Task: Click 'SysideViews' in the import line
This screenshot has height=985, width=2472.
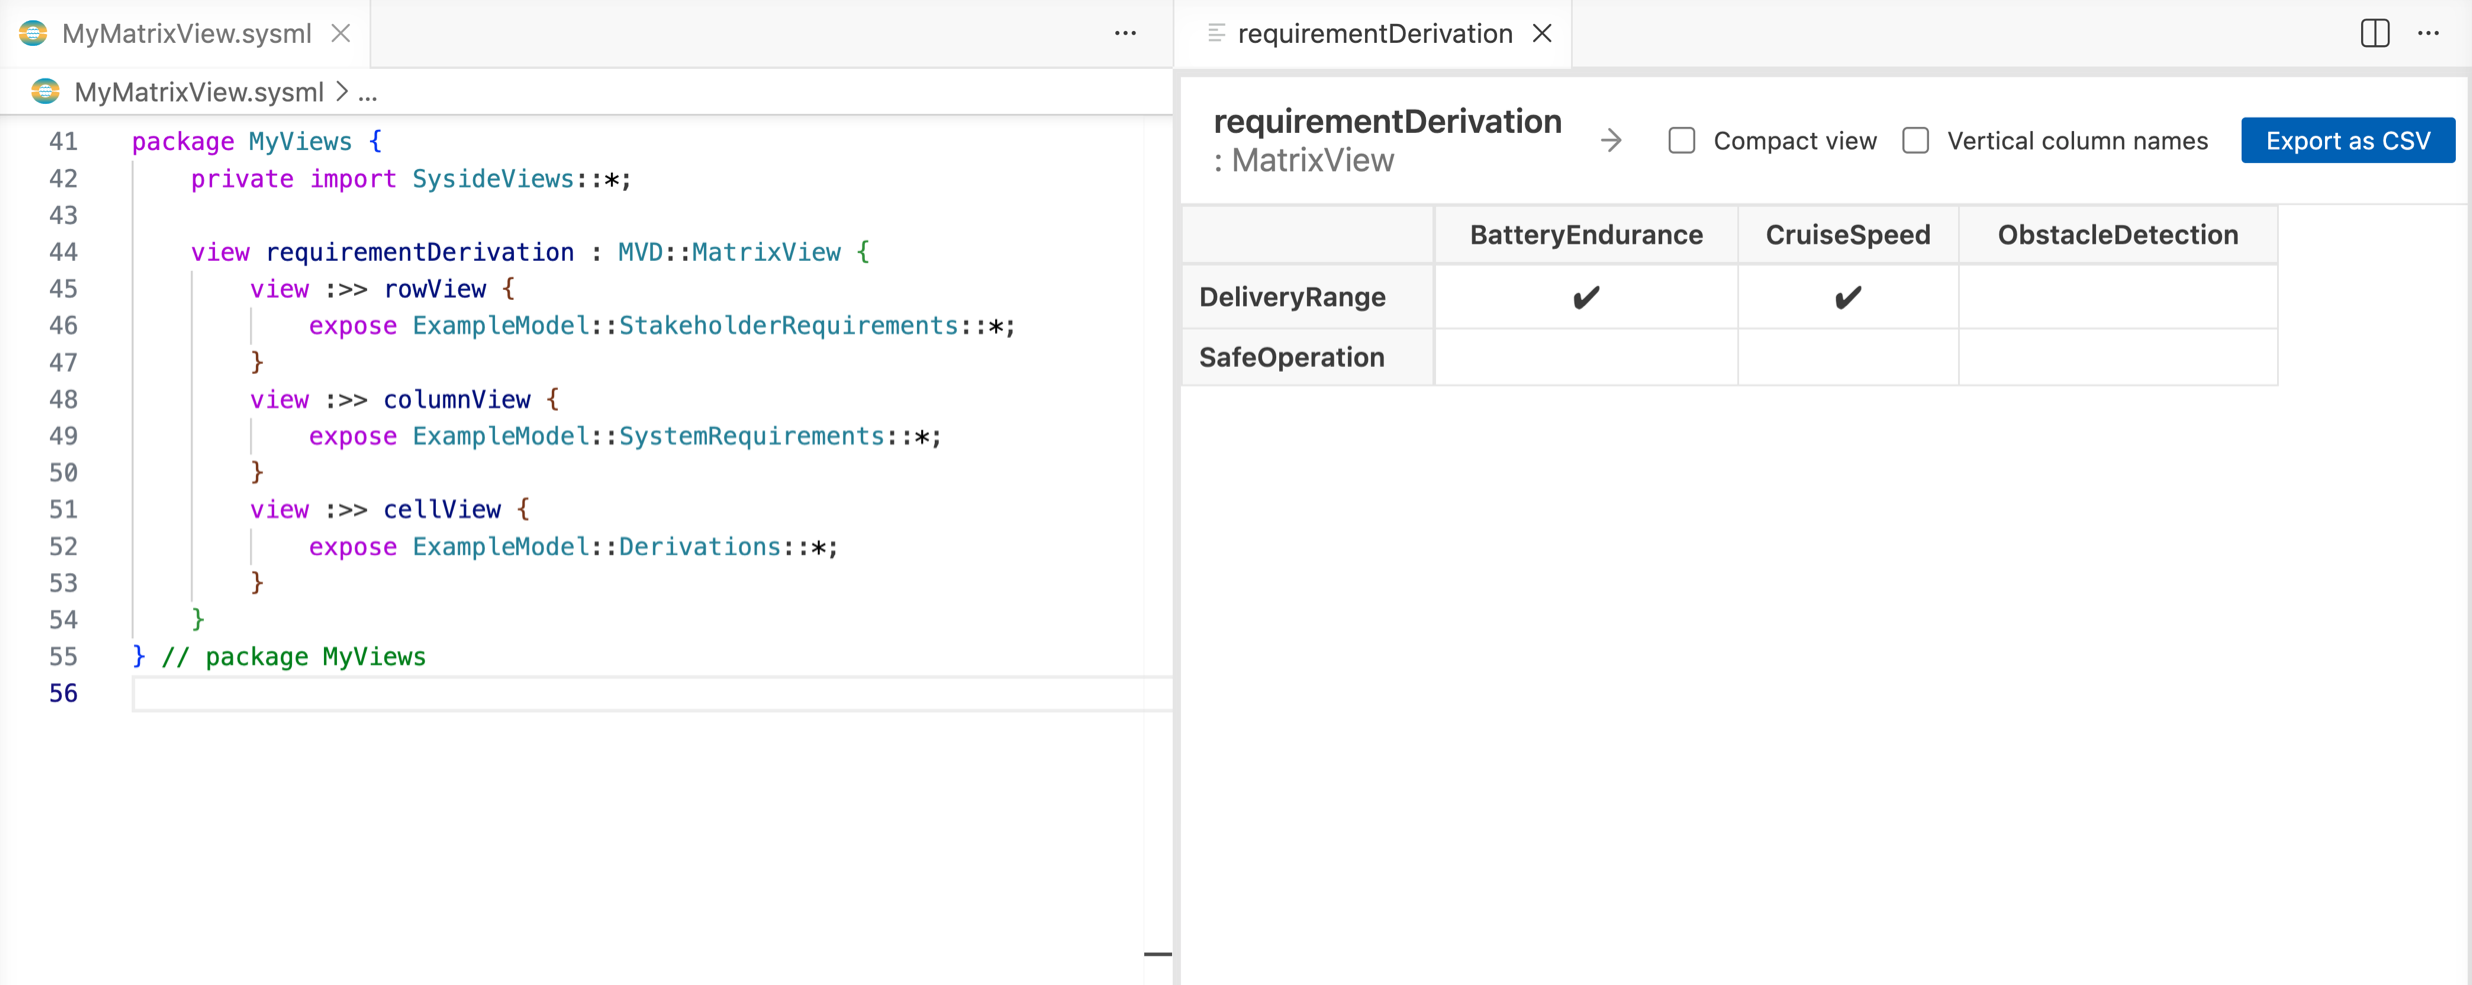Action: (493, 179)
